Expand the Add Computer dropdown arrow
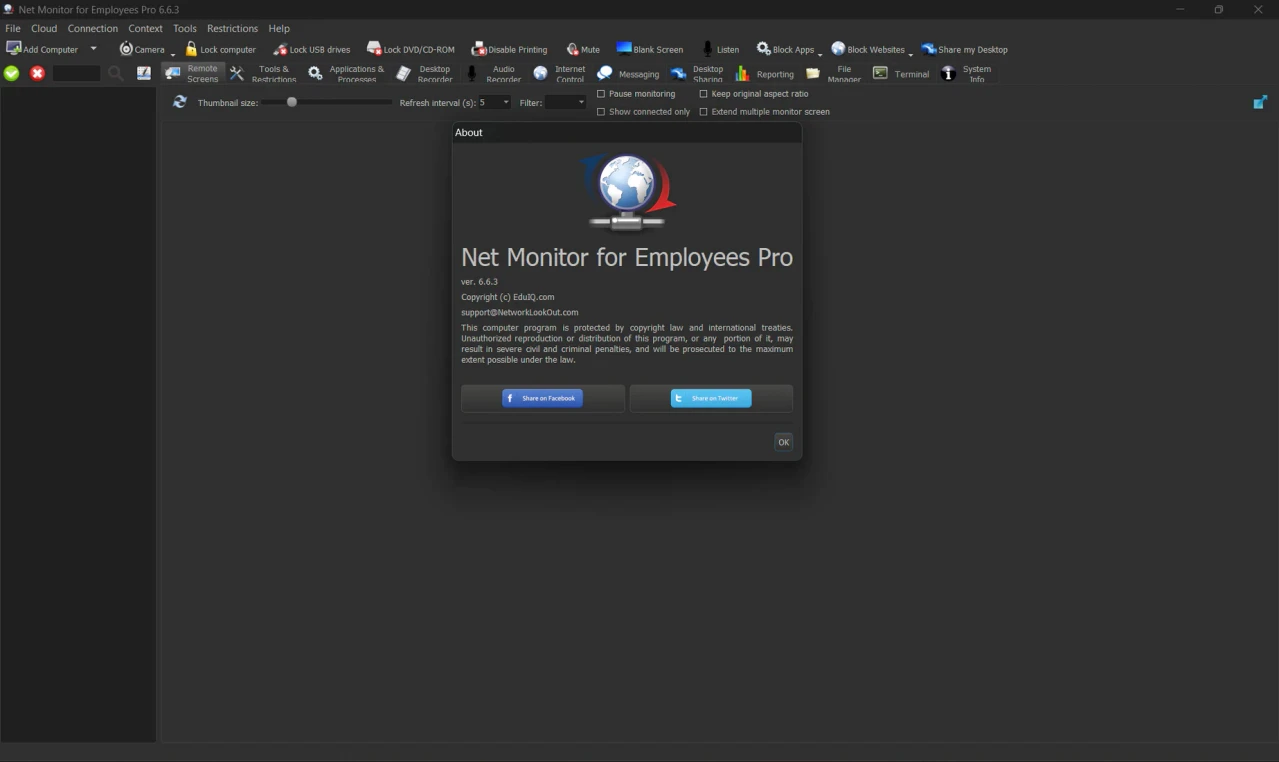 [94, 49]
